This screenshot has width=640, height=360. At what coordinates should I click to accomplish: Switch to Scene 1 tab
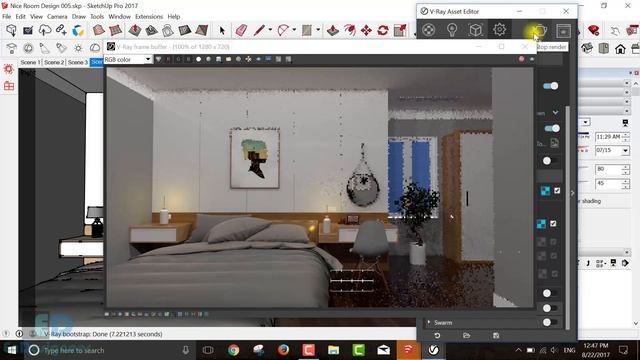pyautogui.click(x=31, y=62)
